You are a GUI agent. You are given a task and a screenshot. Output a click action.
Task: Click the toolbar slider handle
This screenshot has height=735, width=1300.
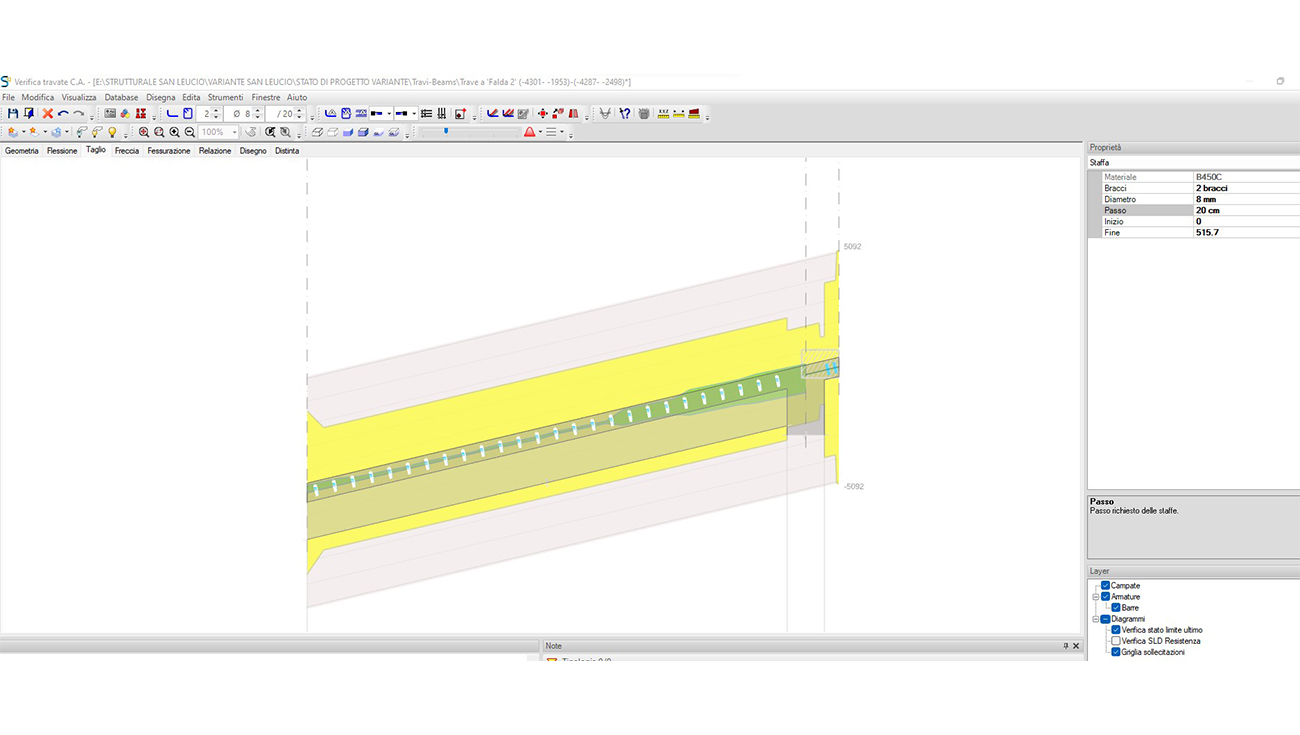click(446, 131)
